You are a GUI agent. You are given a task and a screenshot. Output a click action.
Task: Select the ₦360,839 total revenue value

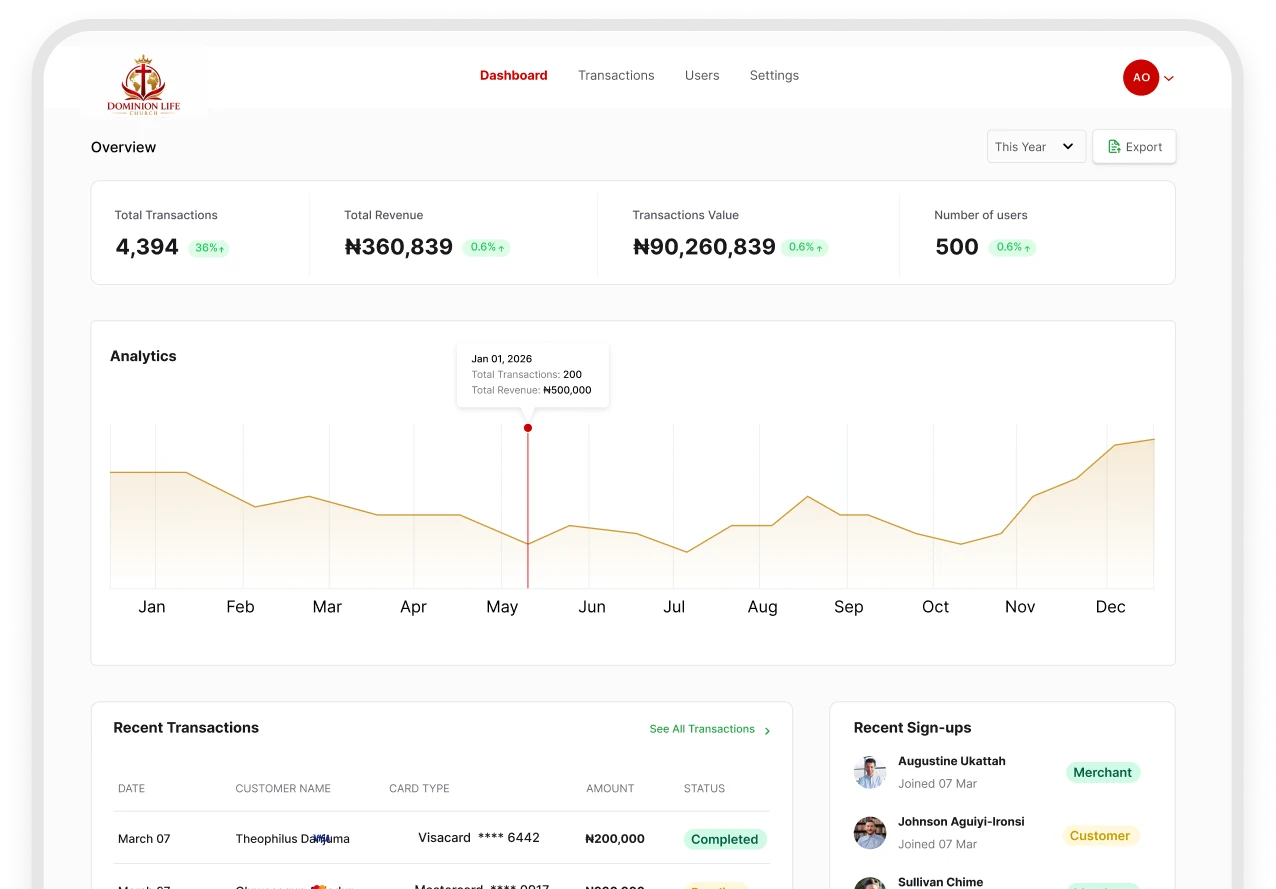click(399, 247)
